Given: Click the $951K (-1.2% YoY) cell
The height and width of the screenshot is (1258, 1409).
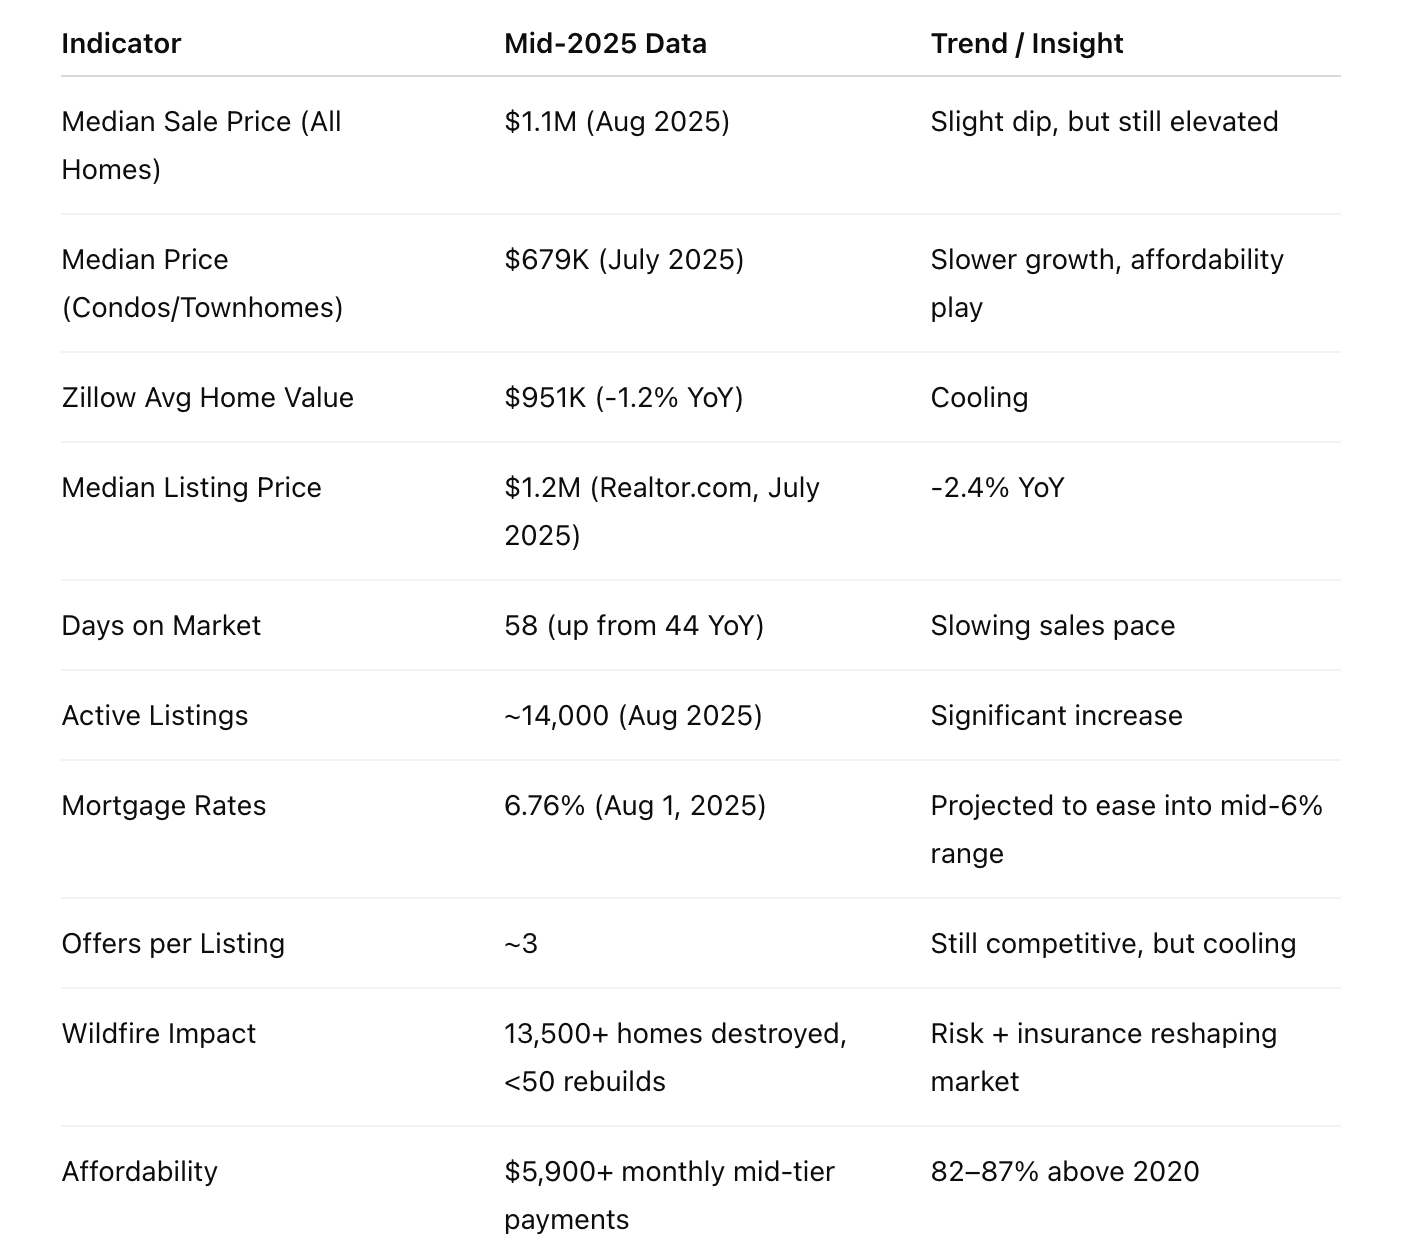Looking at the screenshot, I should coord(624,398).
